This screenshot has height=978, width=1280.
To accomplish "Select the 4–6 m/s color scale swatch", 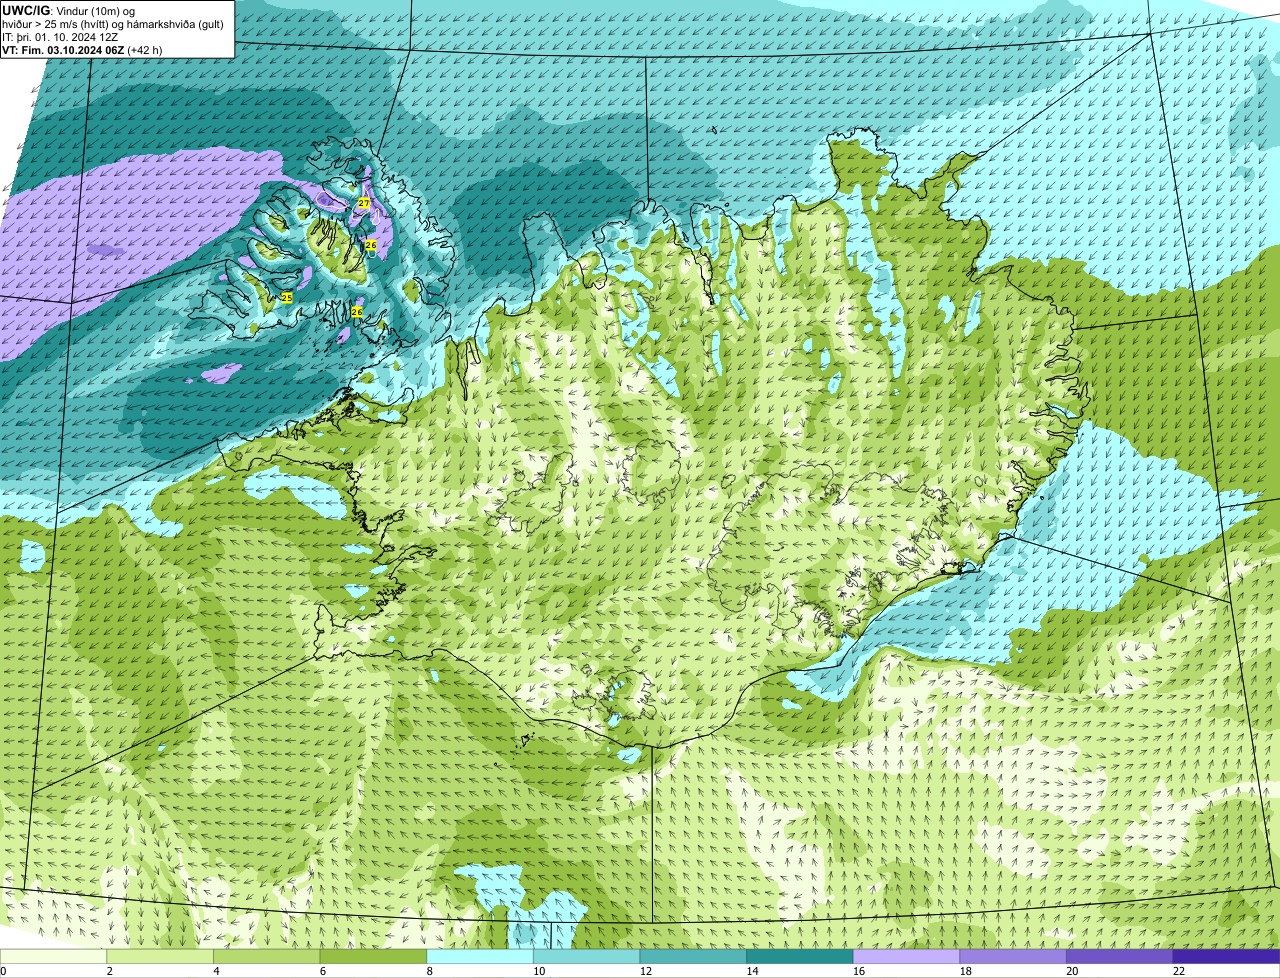I will 266,956.
